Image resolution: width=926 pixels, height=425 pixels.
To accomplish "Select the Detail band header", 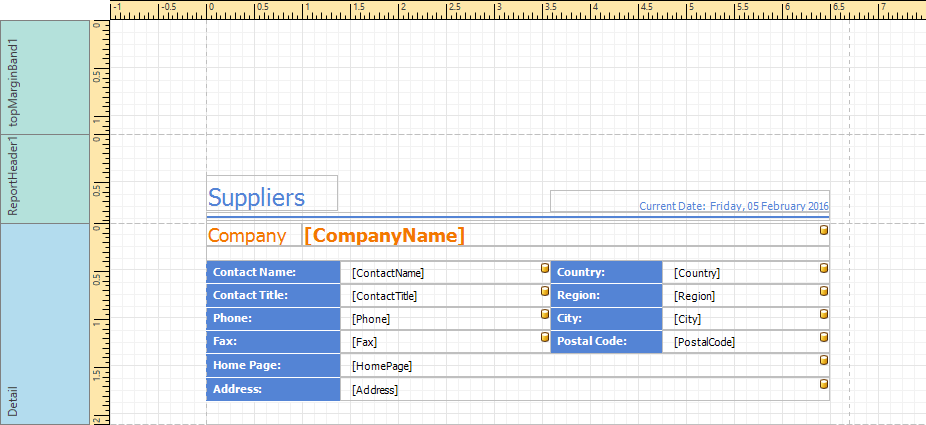I will click(x=44, y=323).
